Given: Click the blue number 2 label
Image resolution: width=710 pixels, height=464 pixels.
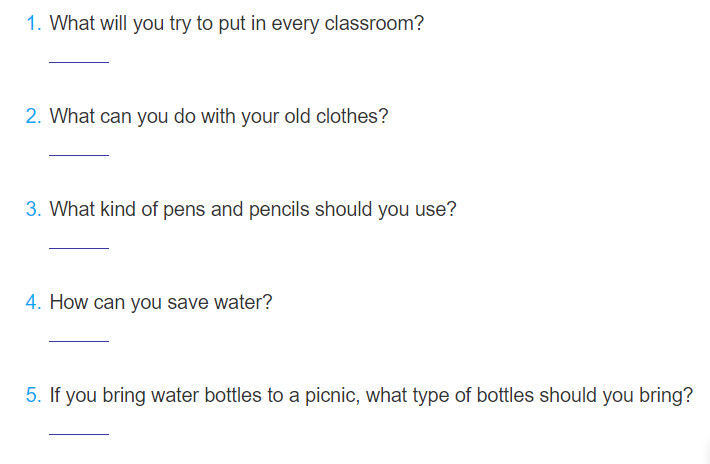Looking at the screenshot, I should pos(34,116).
